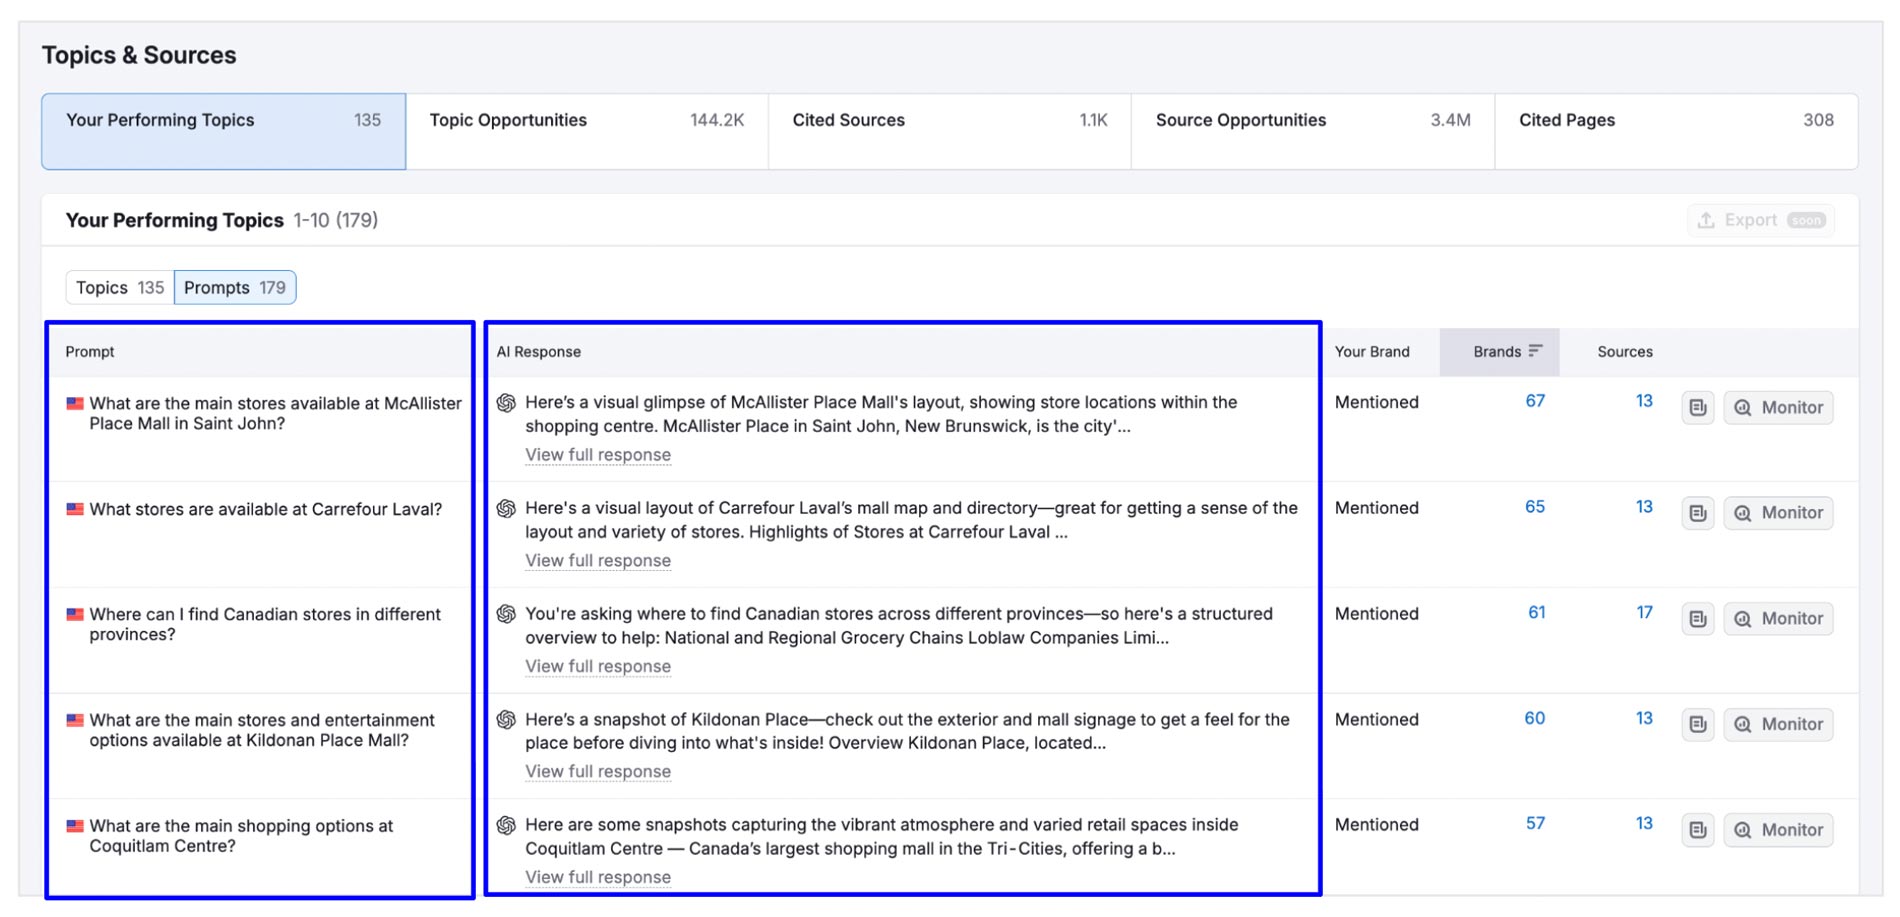
Task: Click the 67 brands count on the McAllister row
Action: click(x=1534, y=399)
